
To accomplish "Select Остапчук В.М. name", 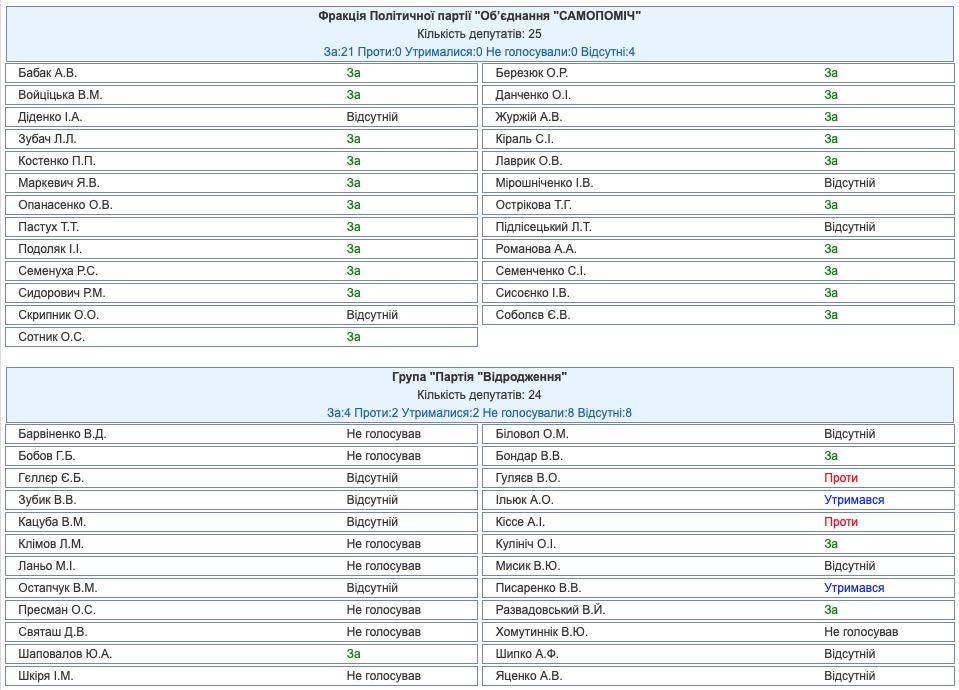I will 58,588.
